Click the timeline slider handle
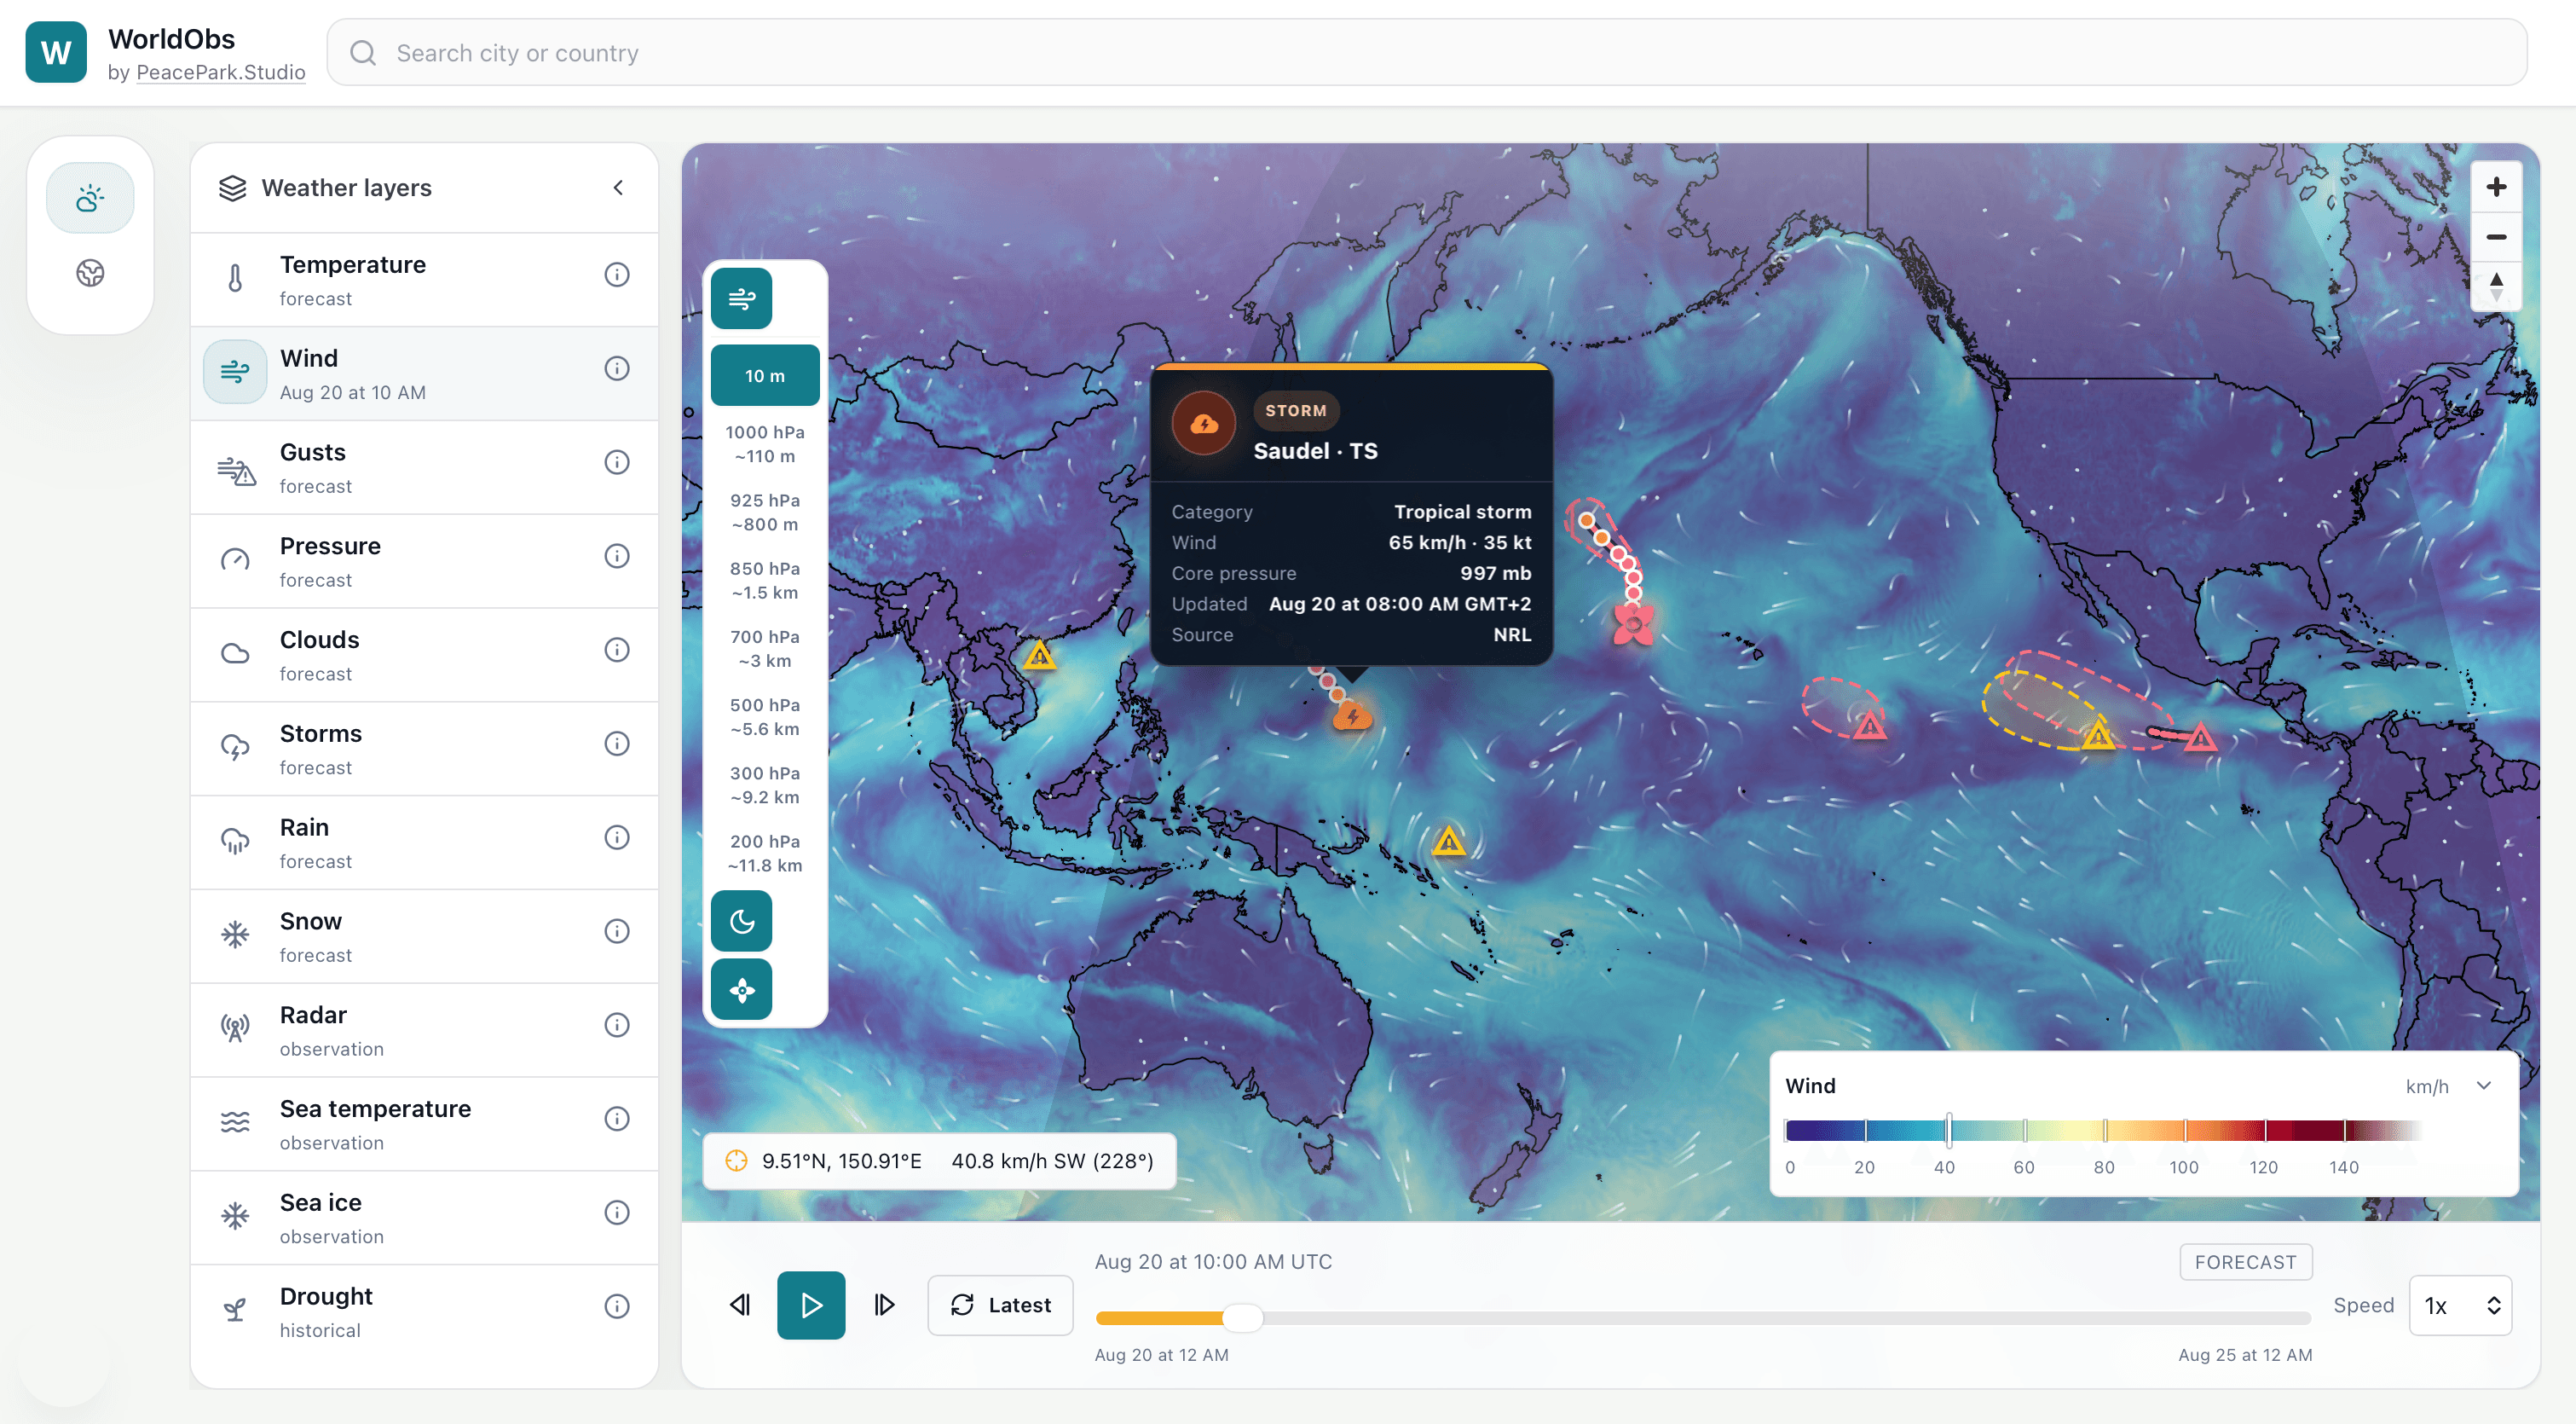Image resolution: width=2576 pixels, height=1424 pixels. point(1242,1318)
